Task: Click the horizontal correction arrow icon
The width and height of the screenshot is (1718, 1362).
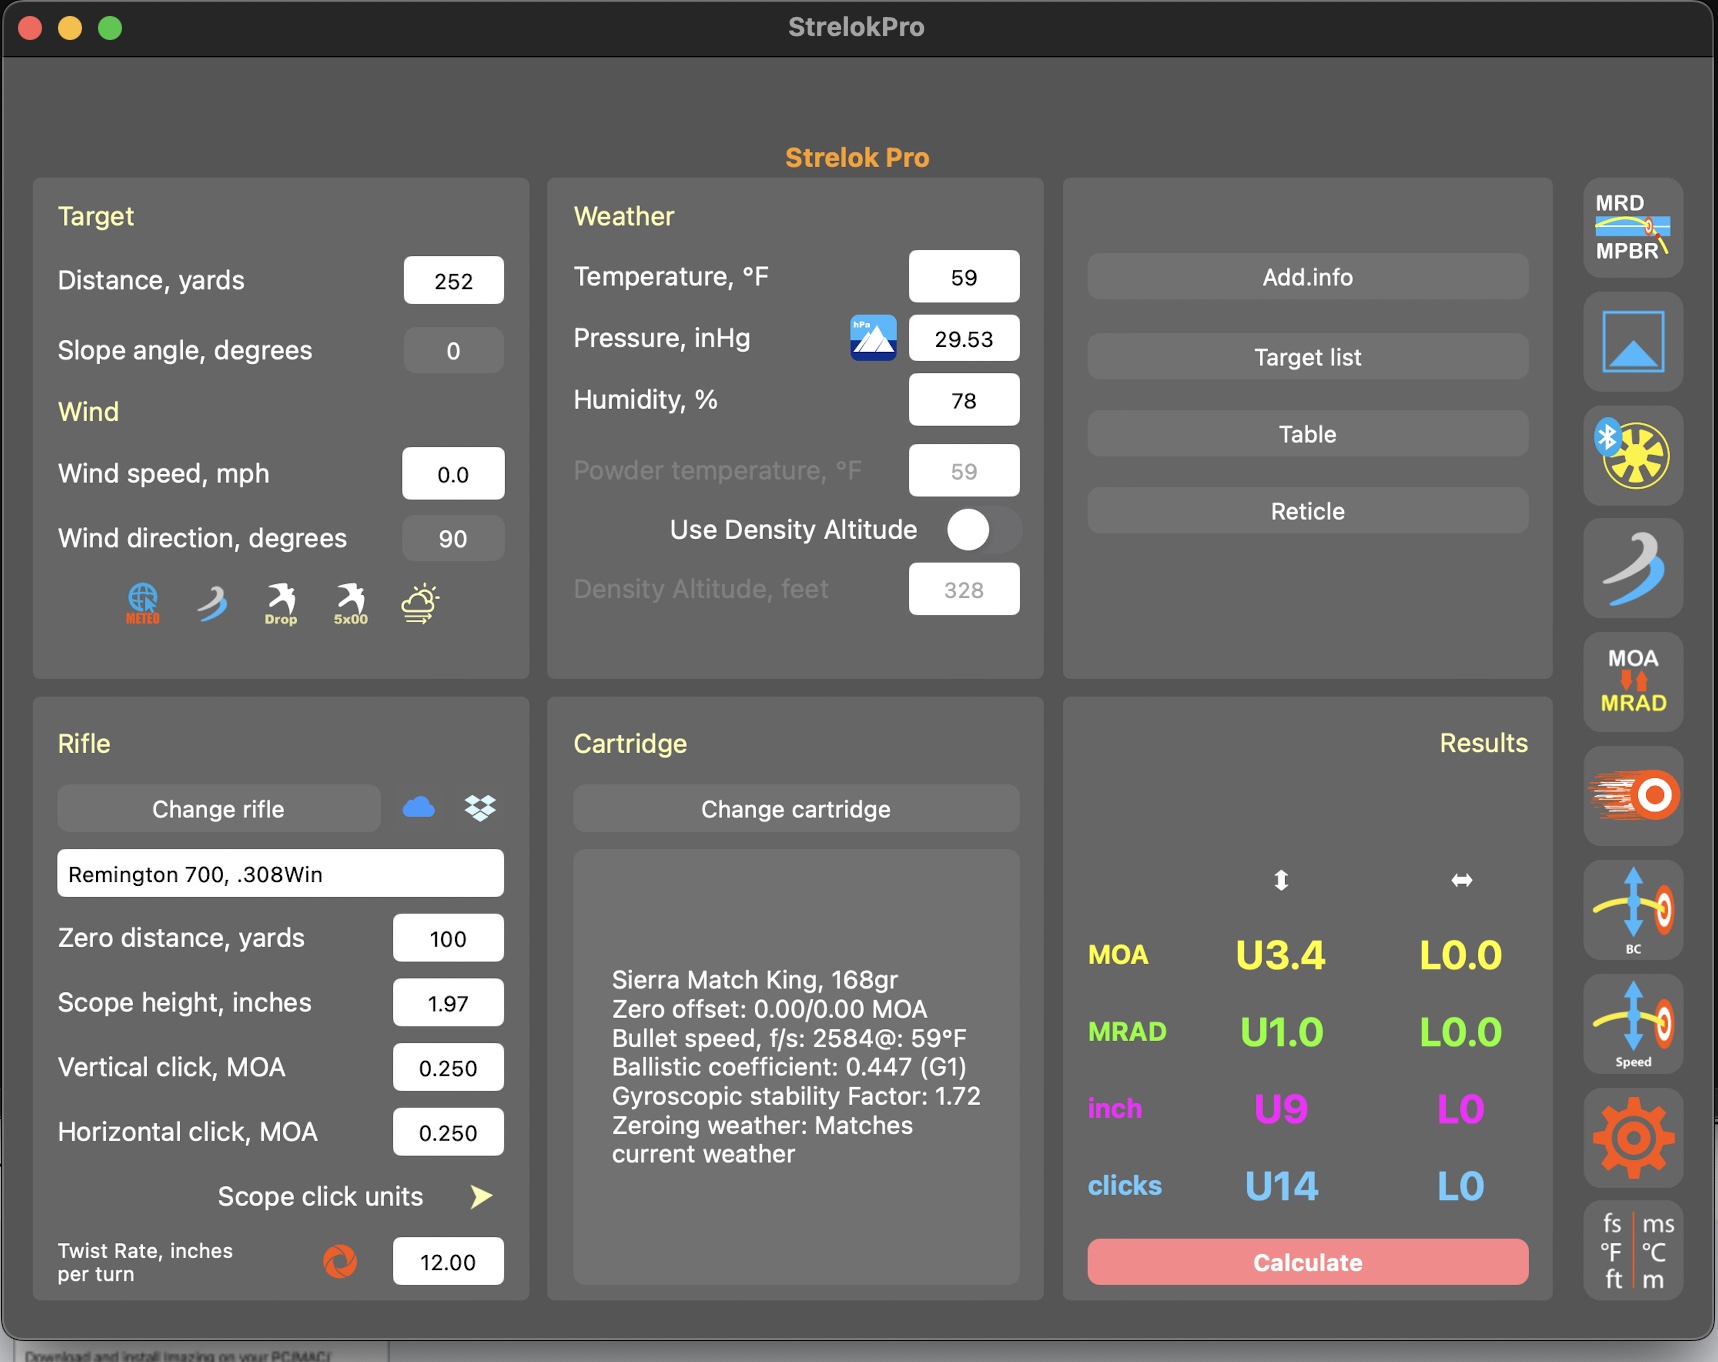Action: (x=1461, y=880)
